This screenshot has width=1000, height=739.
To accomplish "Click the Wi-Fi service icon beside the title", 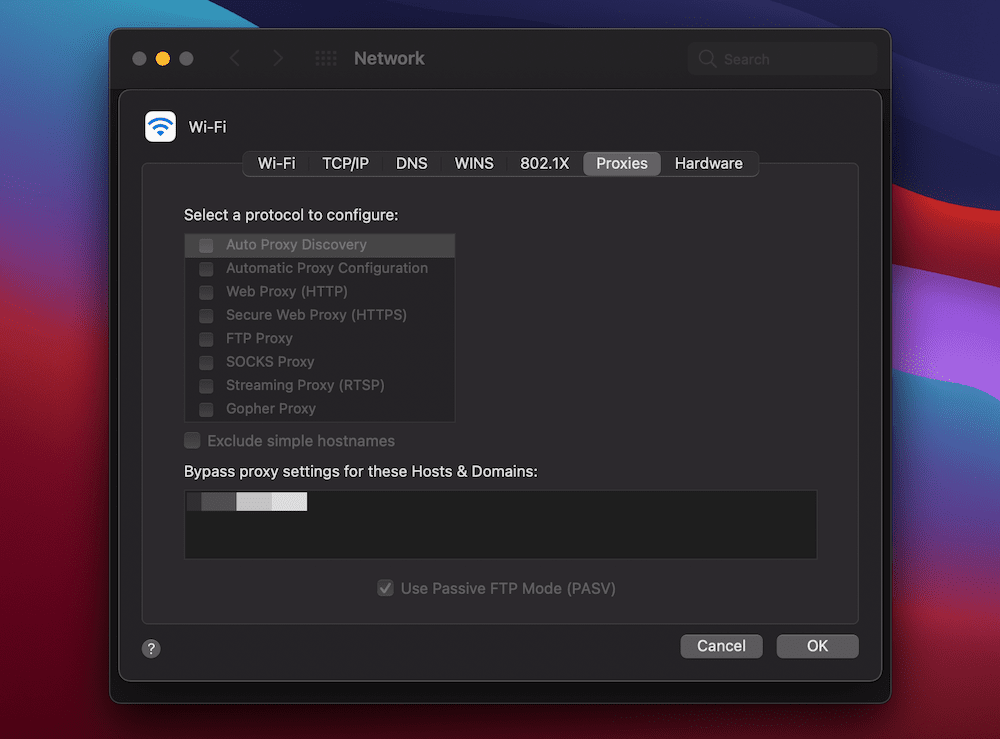I will [x=160, y=126].
